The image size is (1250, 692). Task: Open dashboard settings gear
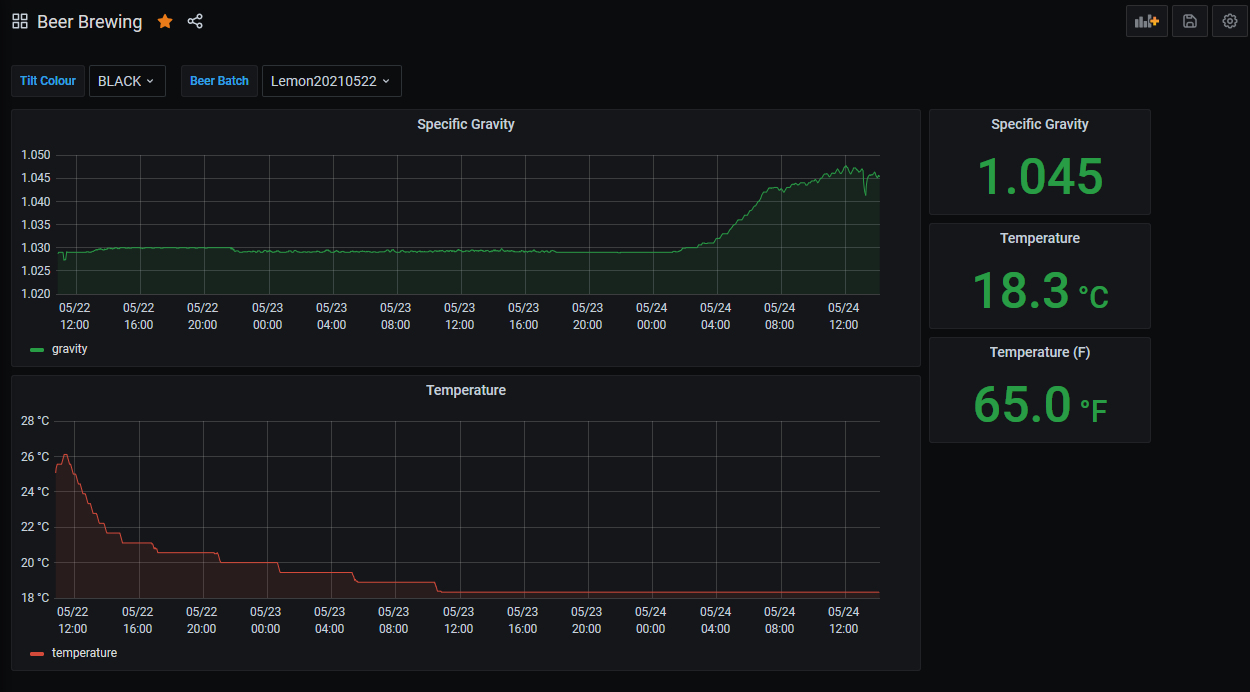[x=1230, y=21]
